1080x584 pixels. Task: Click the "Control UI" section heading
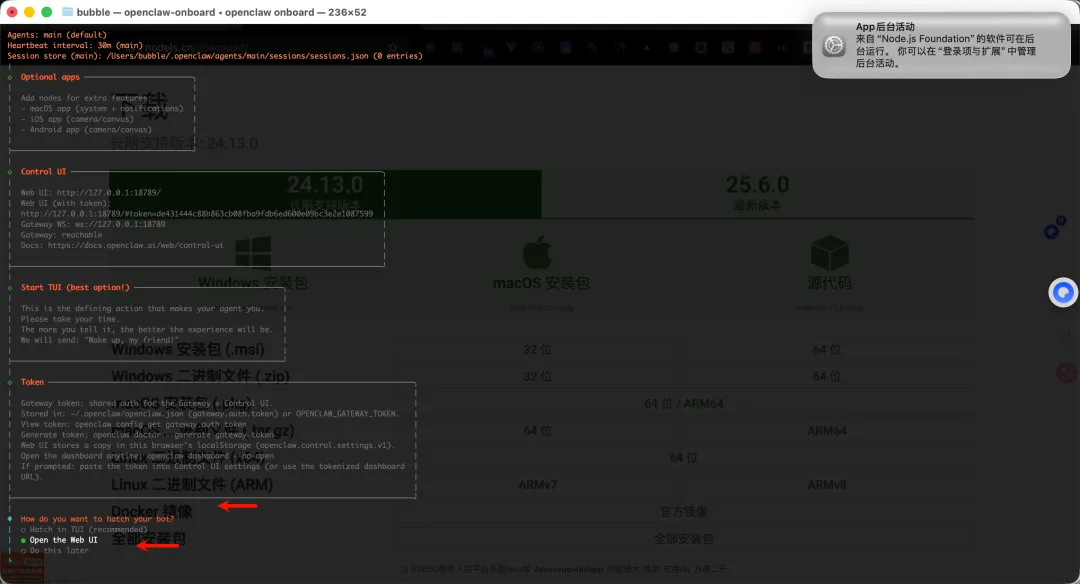(x=43, y=171)
